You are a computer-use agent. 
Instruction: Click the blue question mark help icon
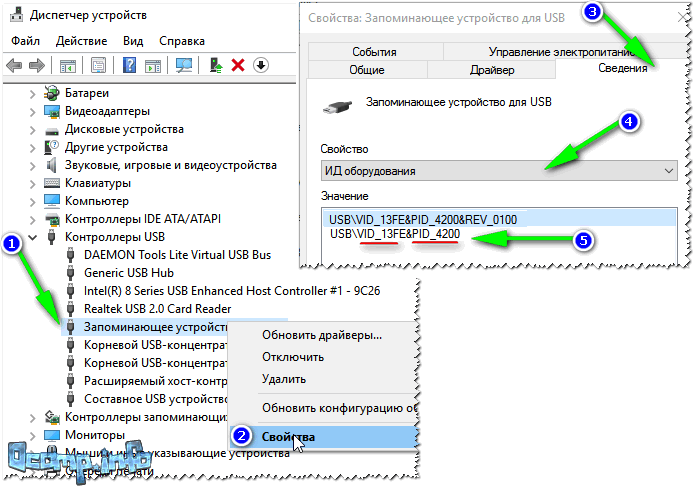coord(129,65)
